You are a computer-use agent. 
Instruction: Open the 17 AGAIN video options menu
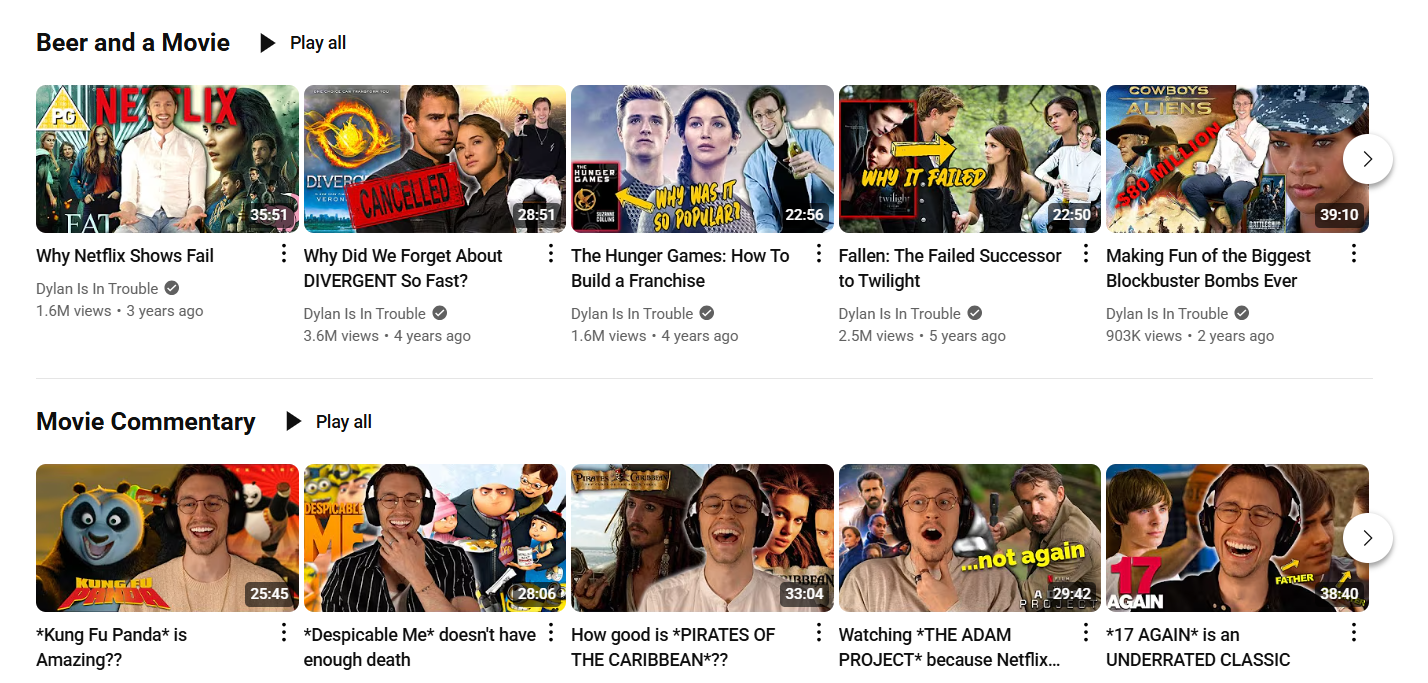[x=1353, y=633]
